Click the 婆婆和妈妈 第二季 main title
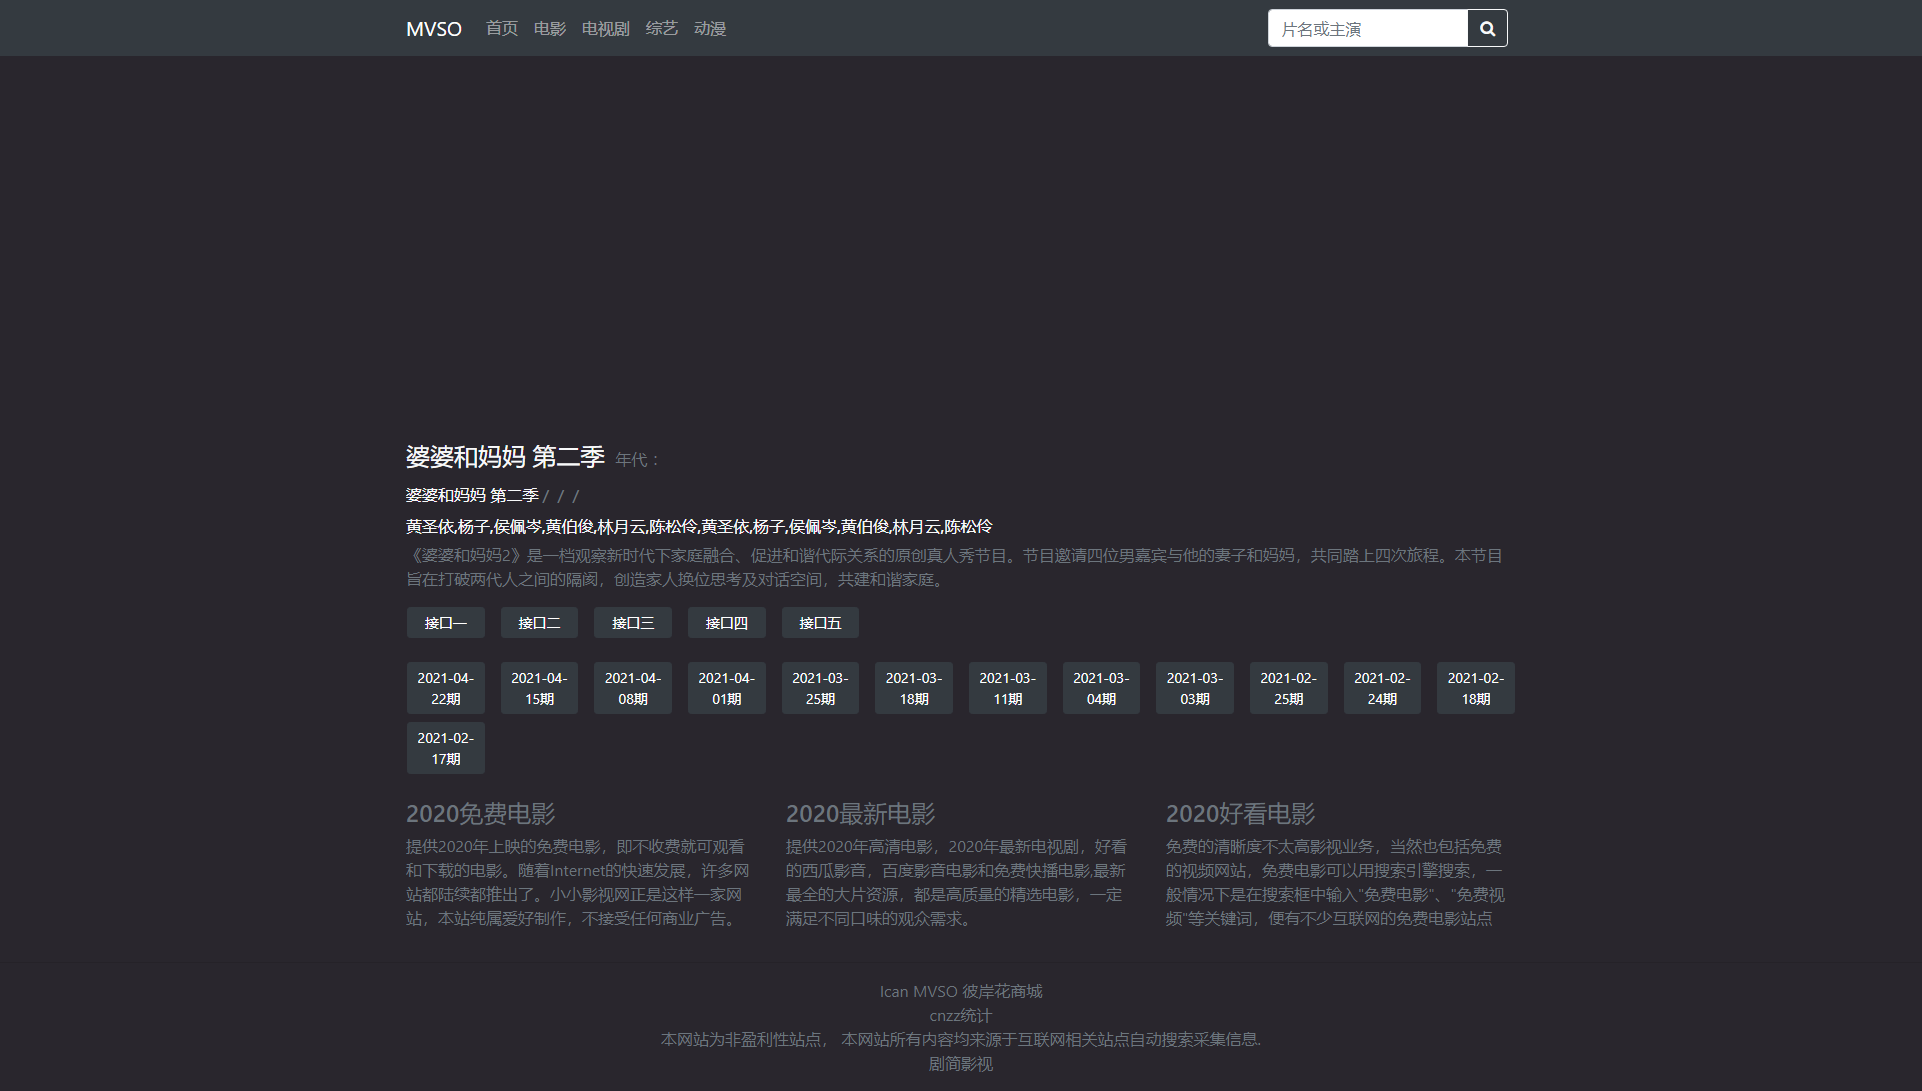1922x1091 pixels. (505, 457)
